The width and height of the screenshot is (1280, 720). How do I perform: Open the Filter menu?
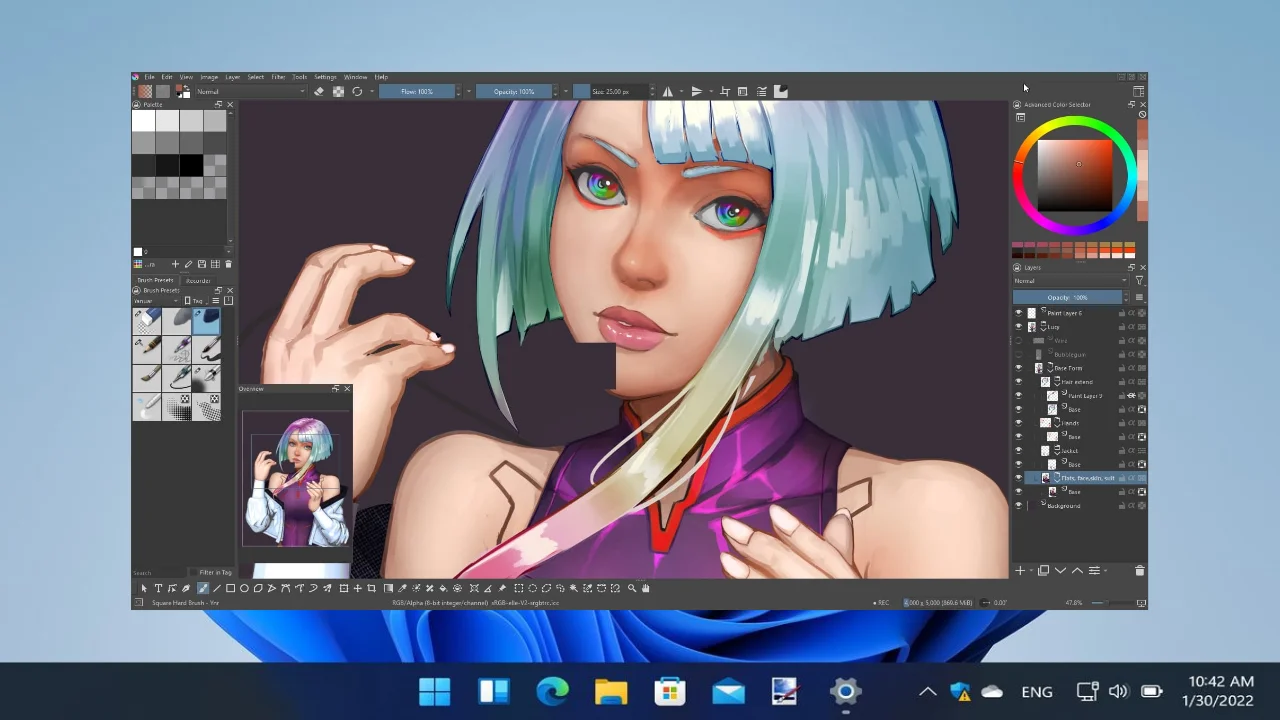(278, 77)
